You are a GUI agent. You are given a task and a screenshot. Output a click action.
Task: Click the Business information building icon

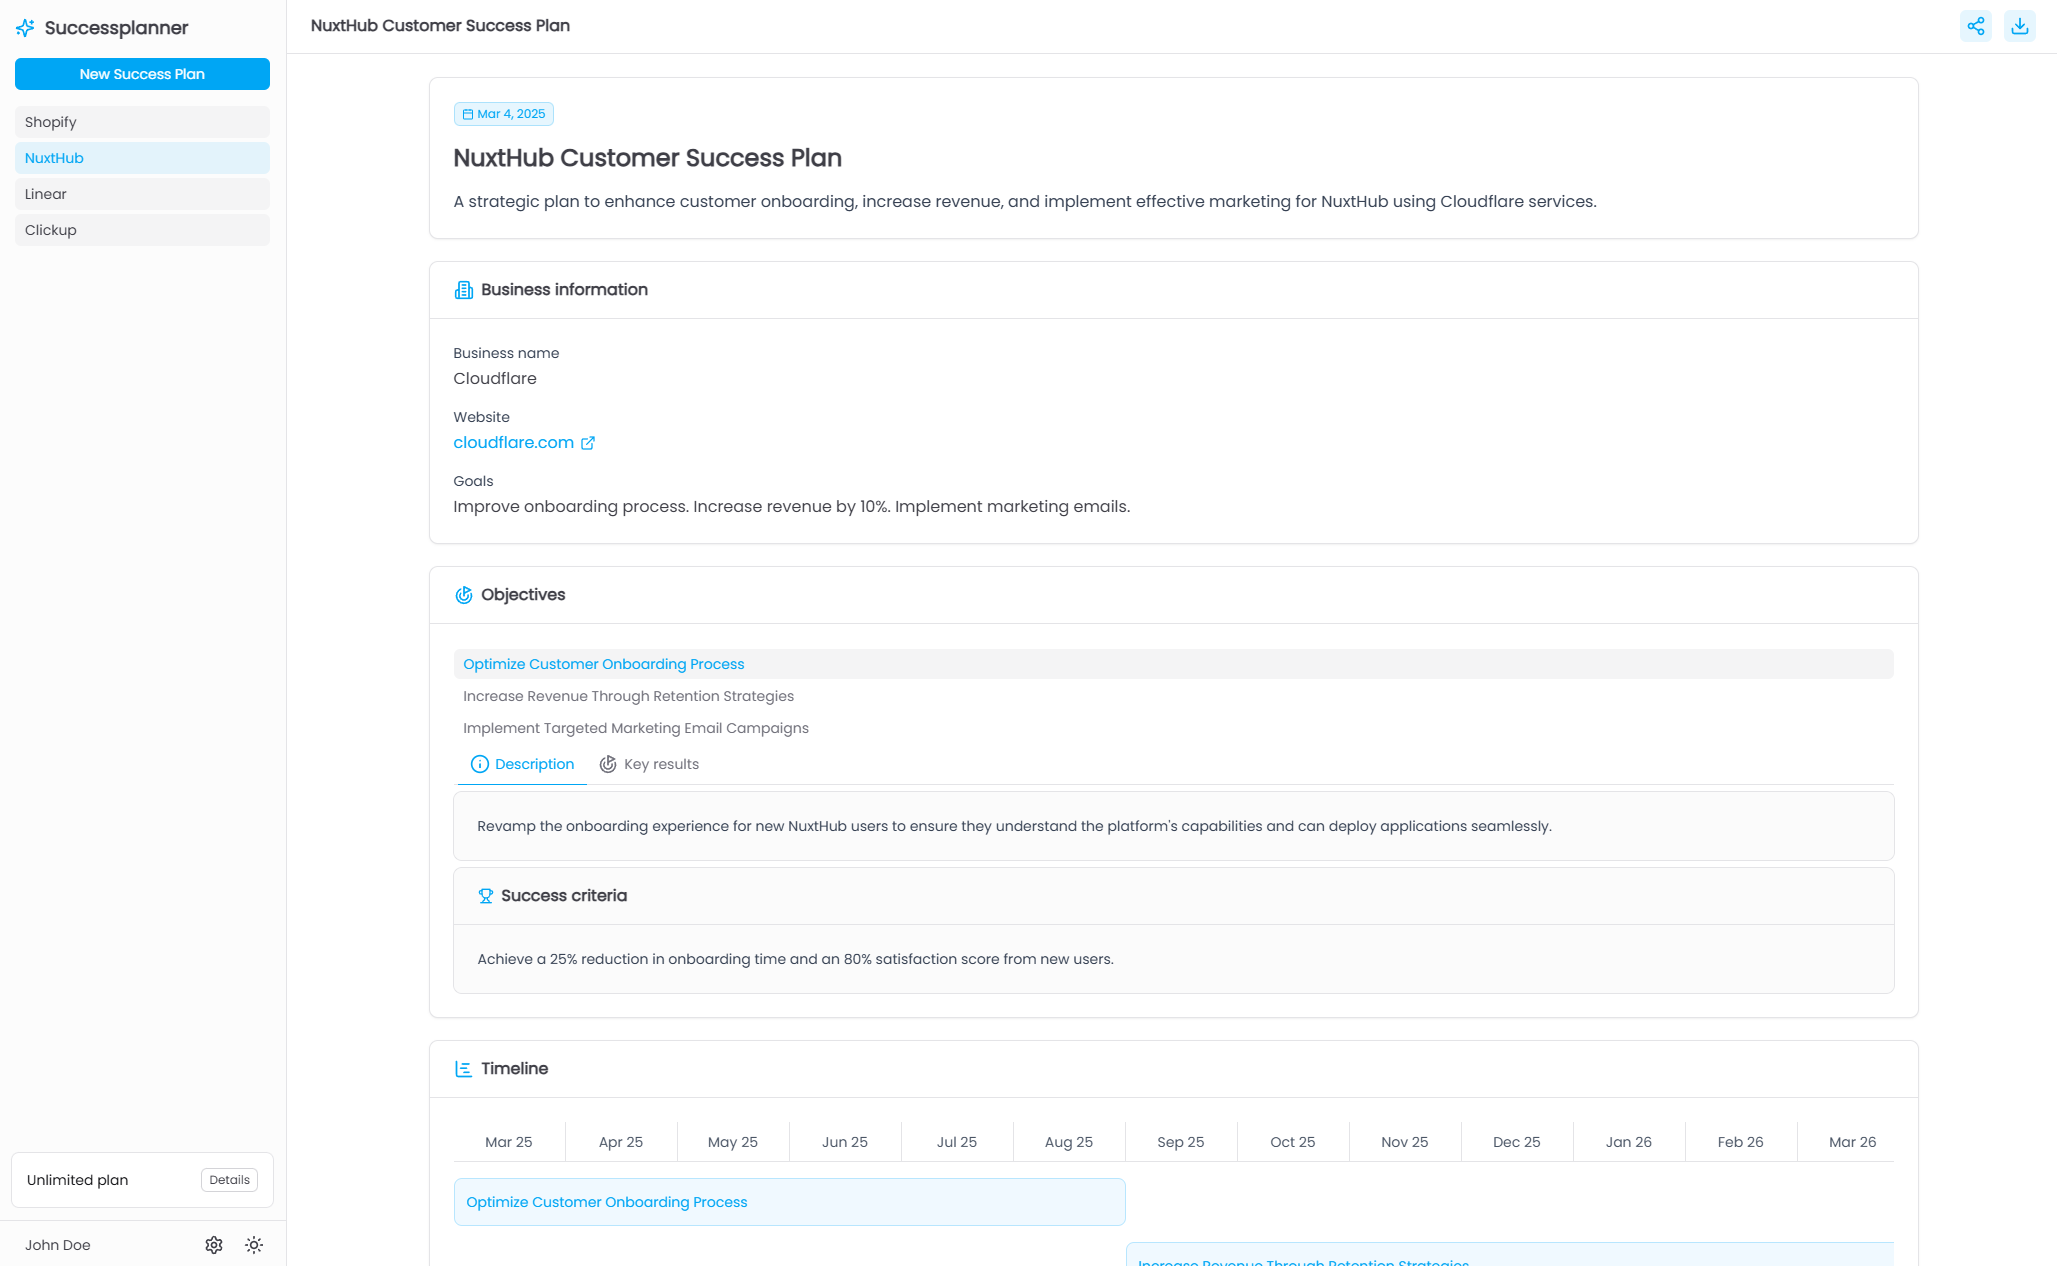[463, 289]
